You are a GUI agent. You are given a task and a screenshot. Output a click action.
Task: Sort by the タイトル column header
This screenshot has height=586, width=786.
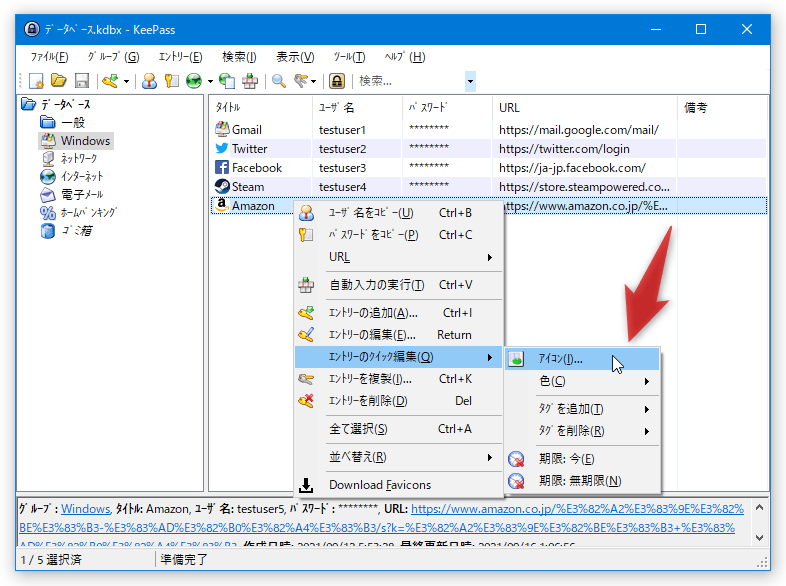click(261, 107)
